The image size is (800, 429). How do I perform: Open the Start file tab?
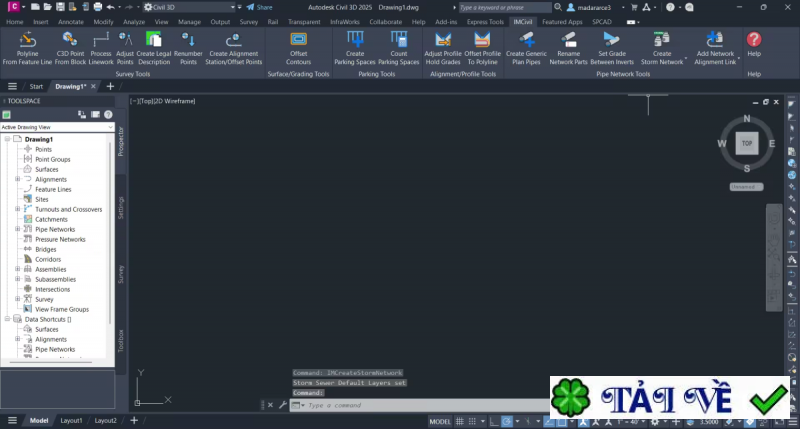[x=36, y=86]
